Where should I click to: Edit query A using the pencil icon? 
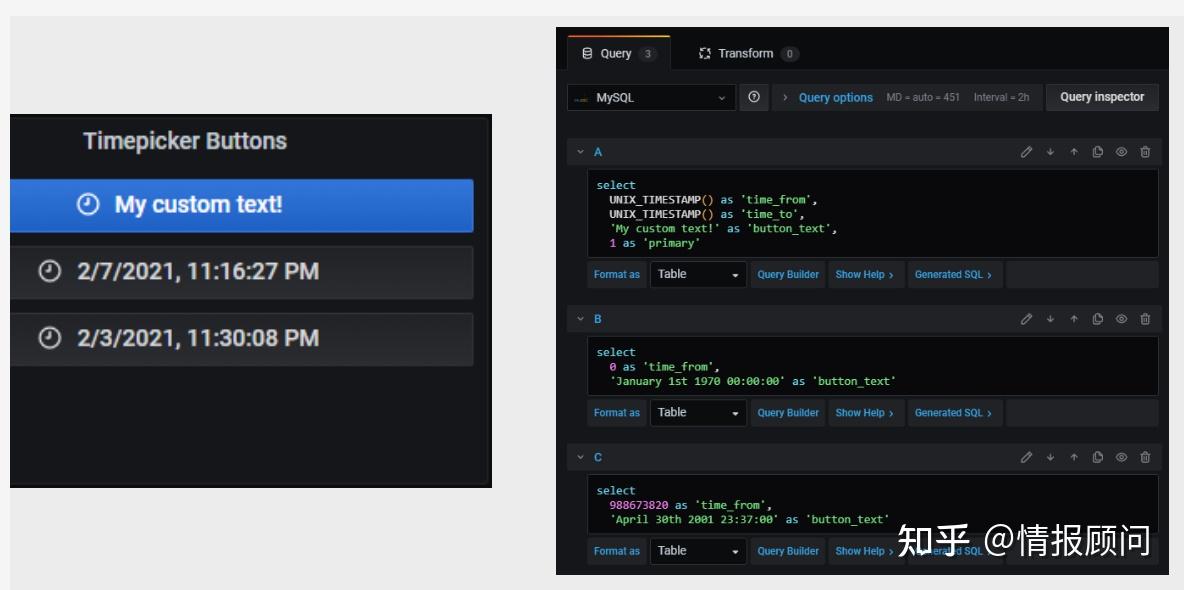click(x=1025, y=152)
